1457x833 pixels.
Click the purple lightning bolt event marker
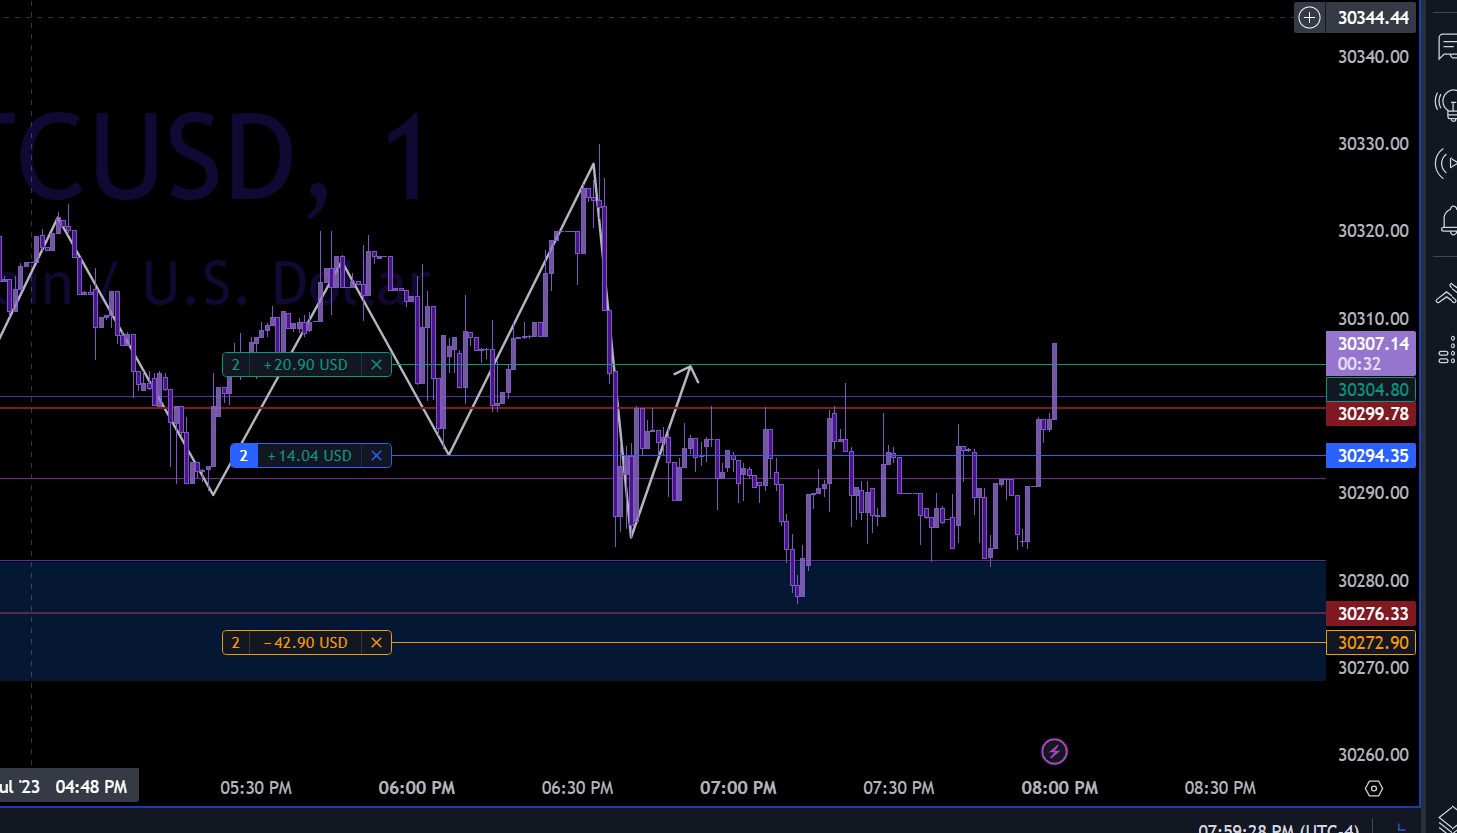pyautogui.click(x=1054, y=751)
